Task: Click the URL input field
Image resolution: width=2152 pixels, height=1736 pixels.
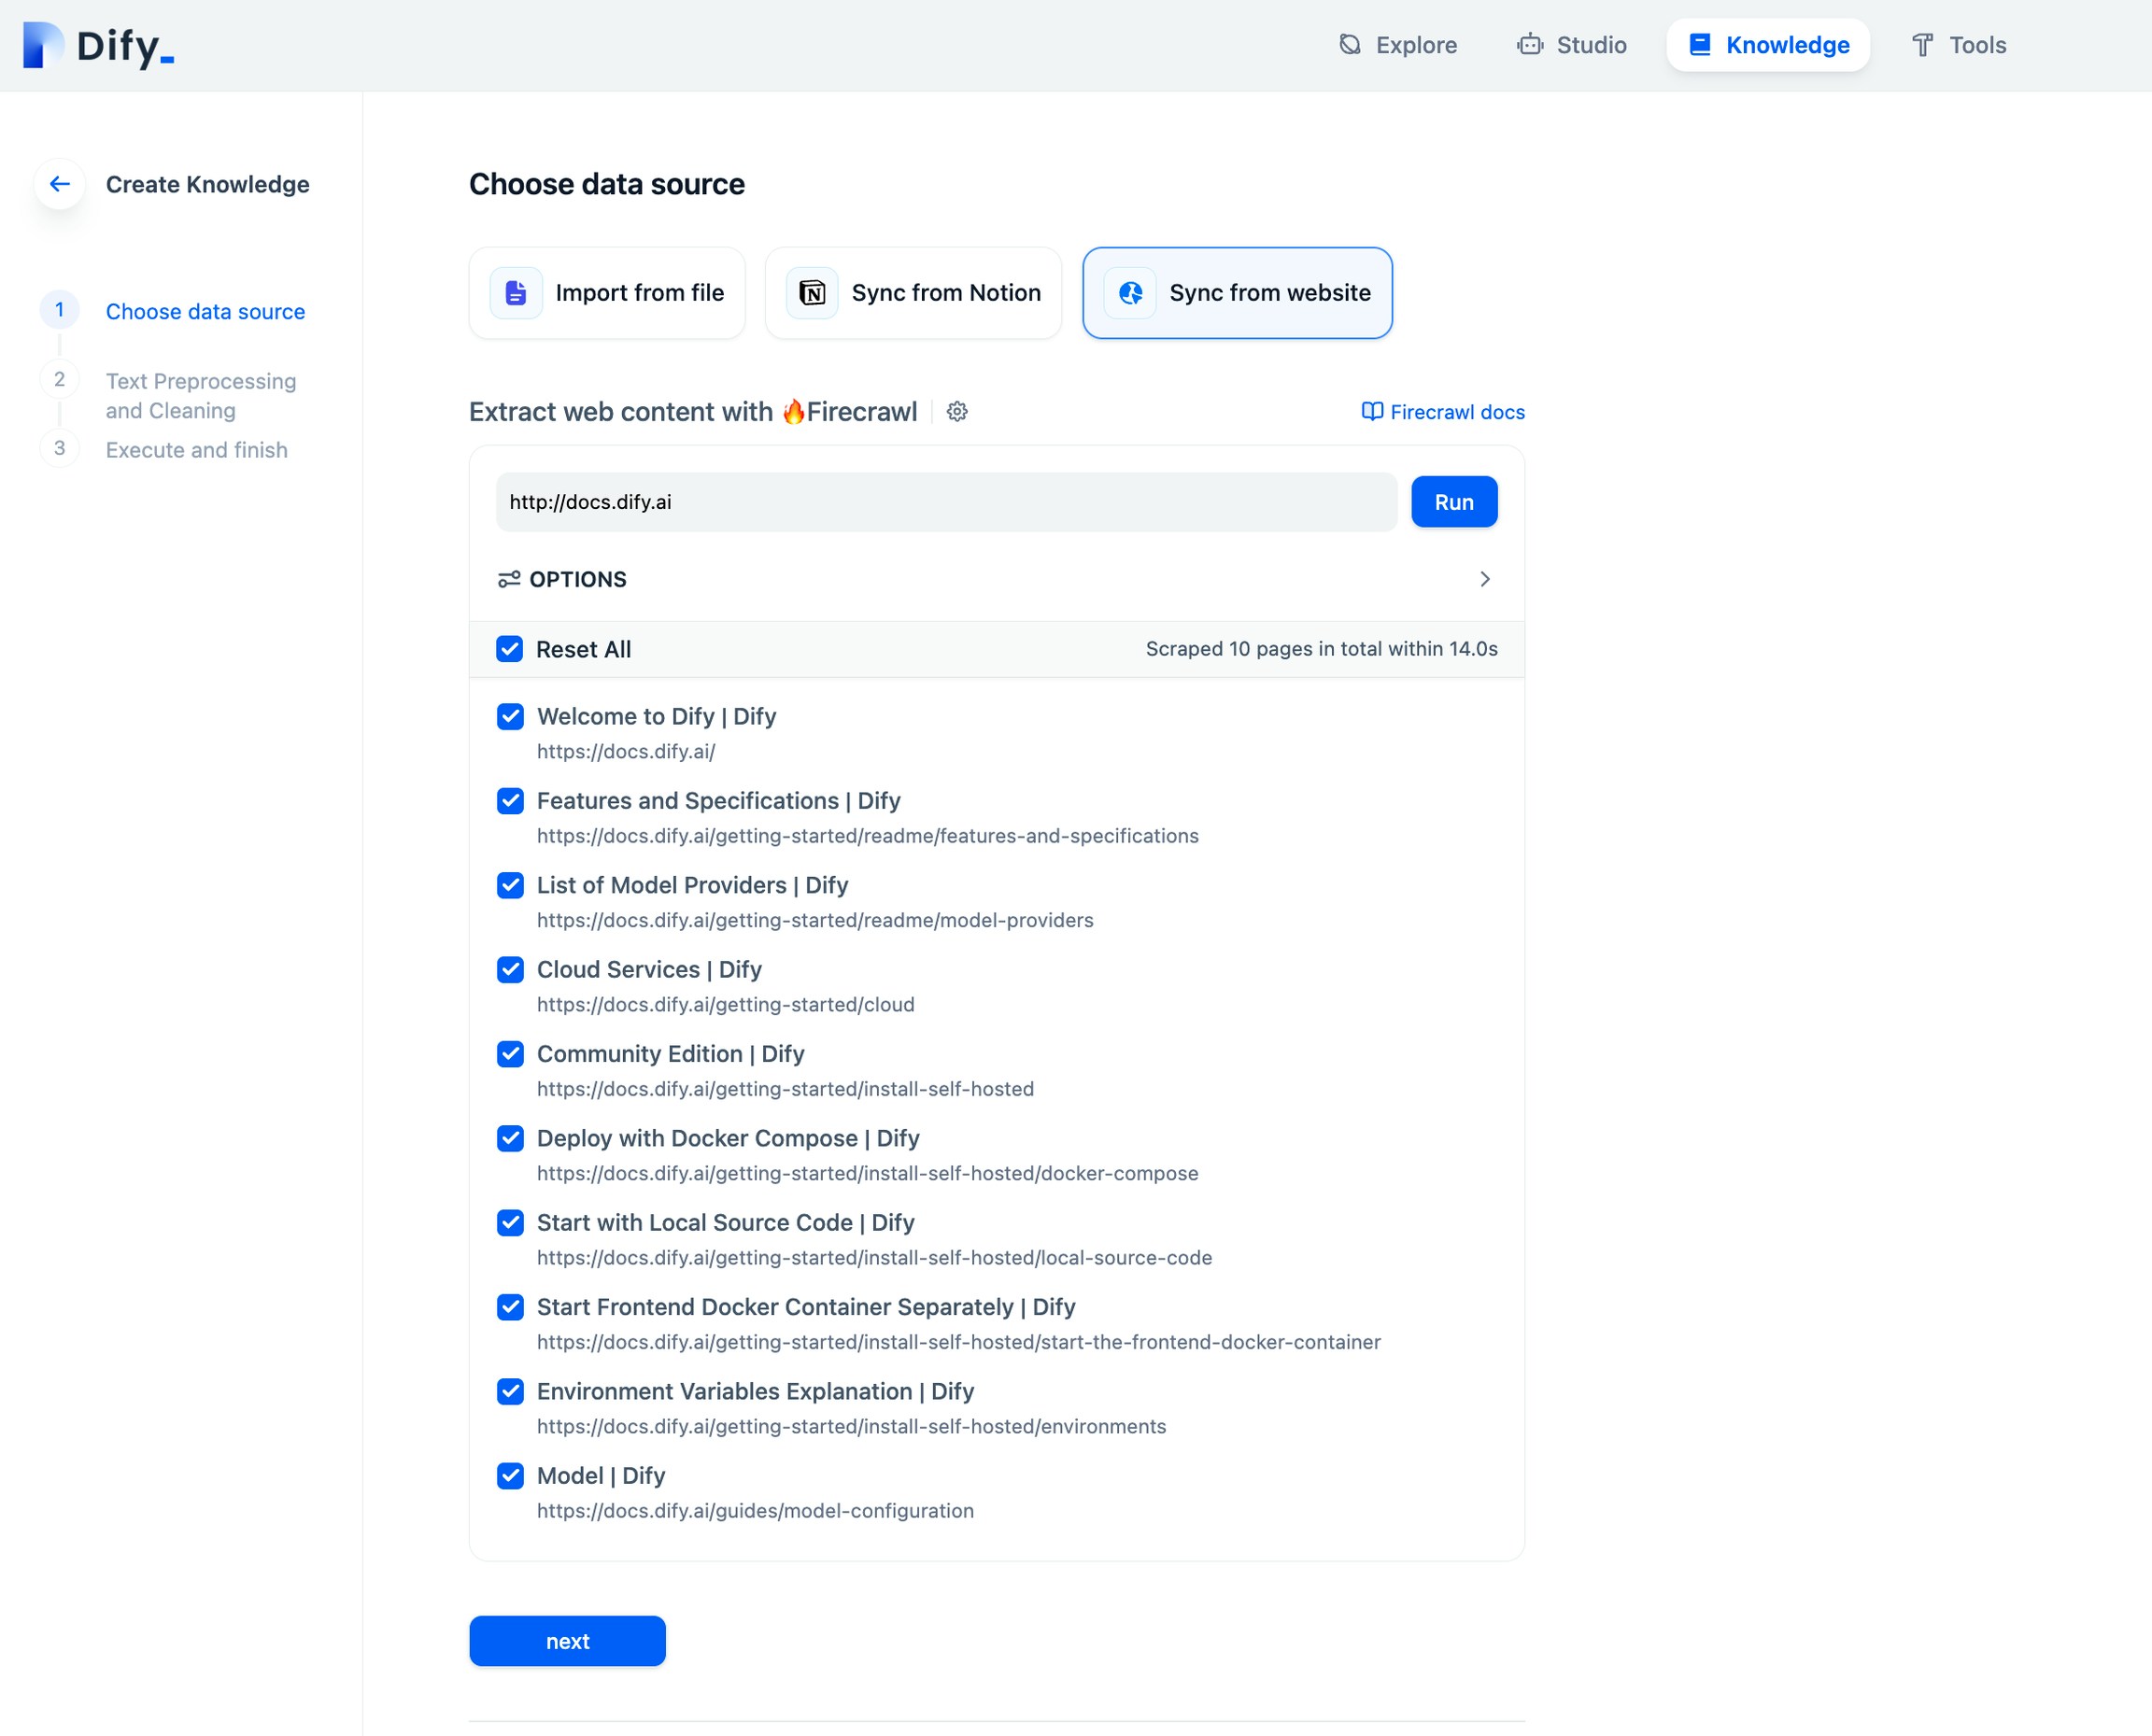Action: point(945,502)
